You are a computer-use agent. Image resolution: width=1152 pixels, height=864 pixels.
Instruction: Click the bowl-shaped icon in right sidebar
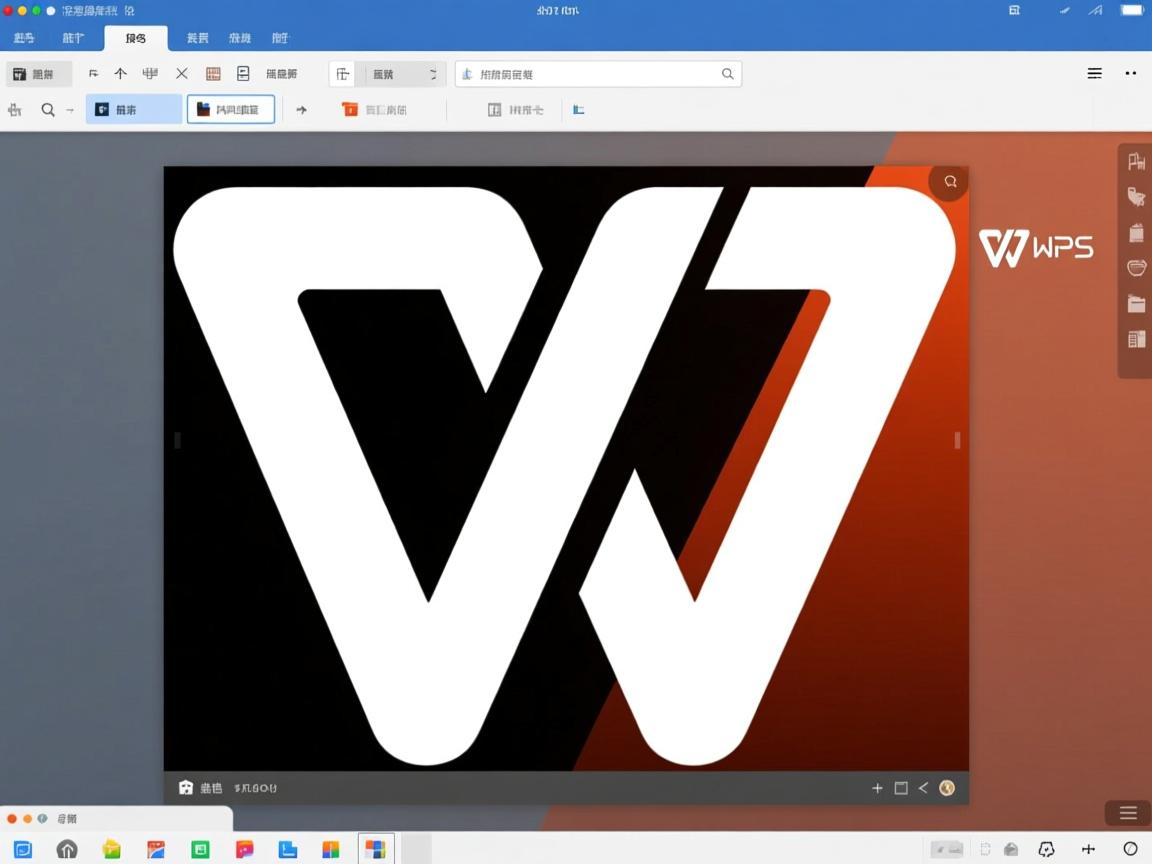pos(1136,268)
